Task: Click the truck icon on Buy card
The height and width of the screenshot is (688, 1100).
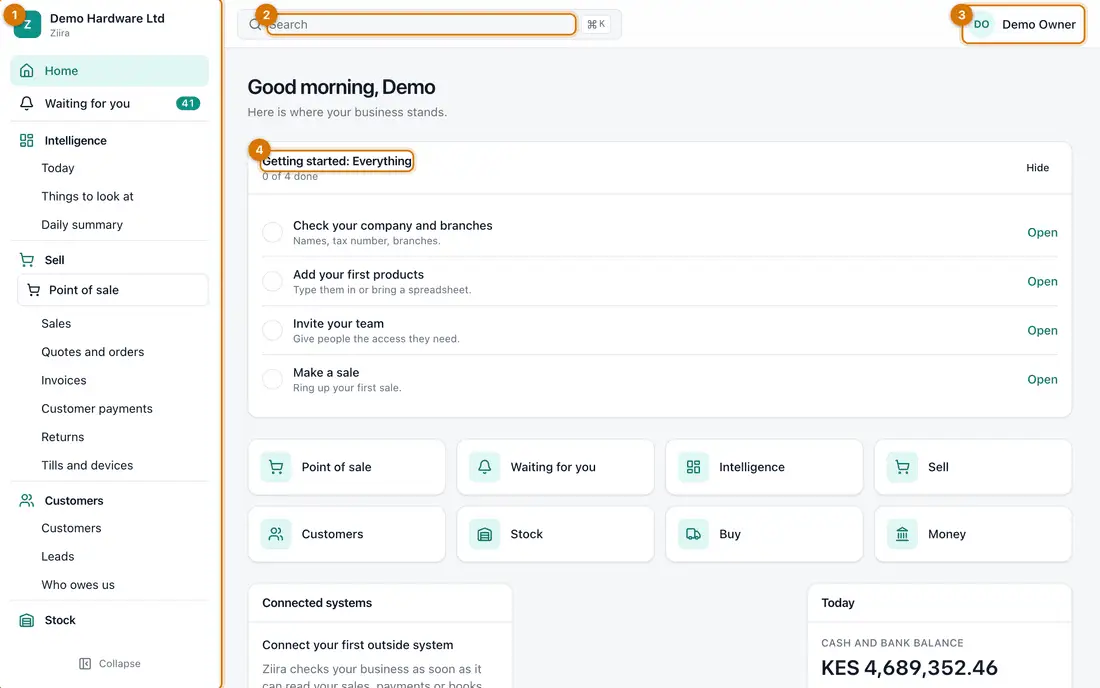Action: coord(693,534)
